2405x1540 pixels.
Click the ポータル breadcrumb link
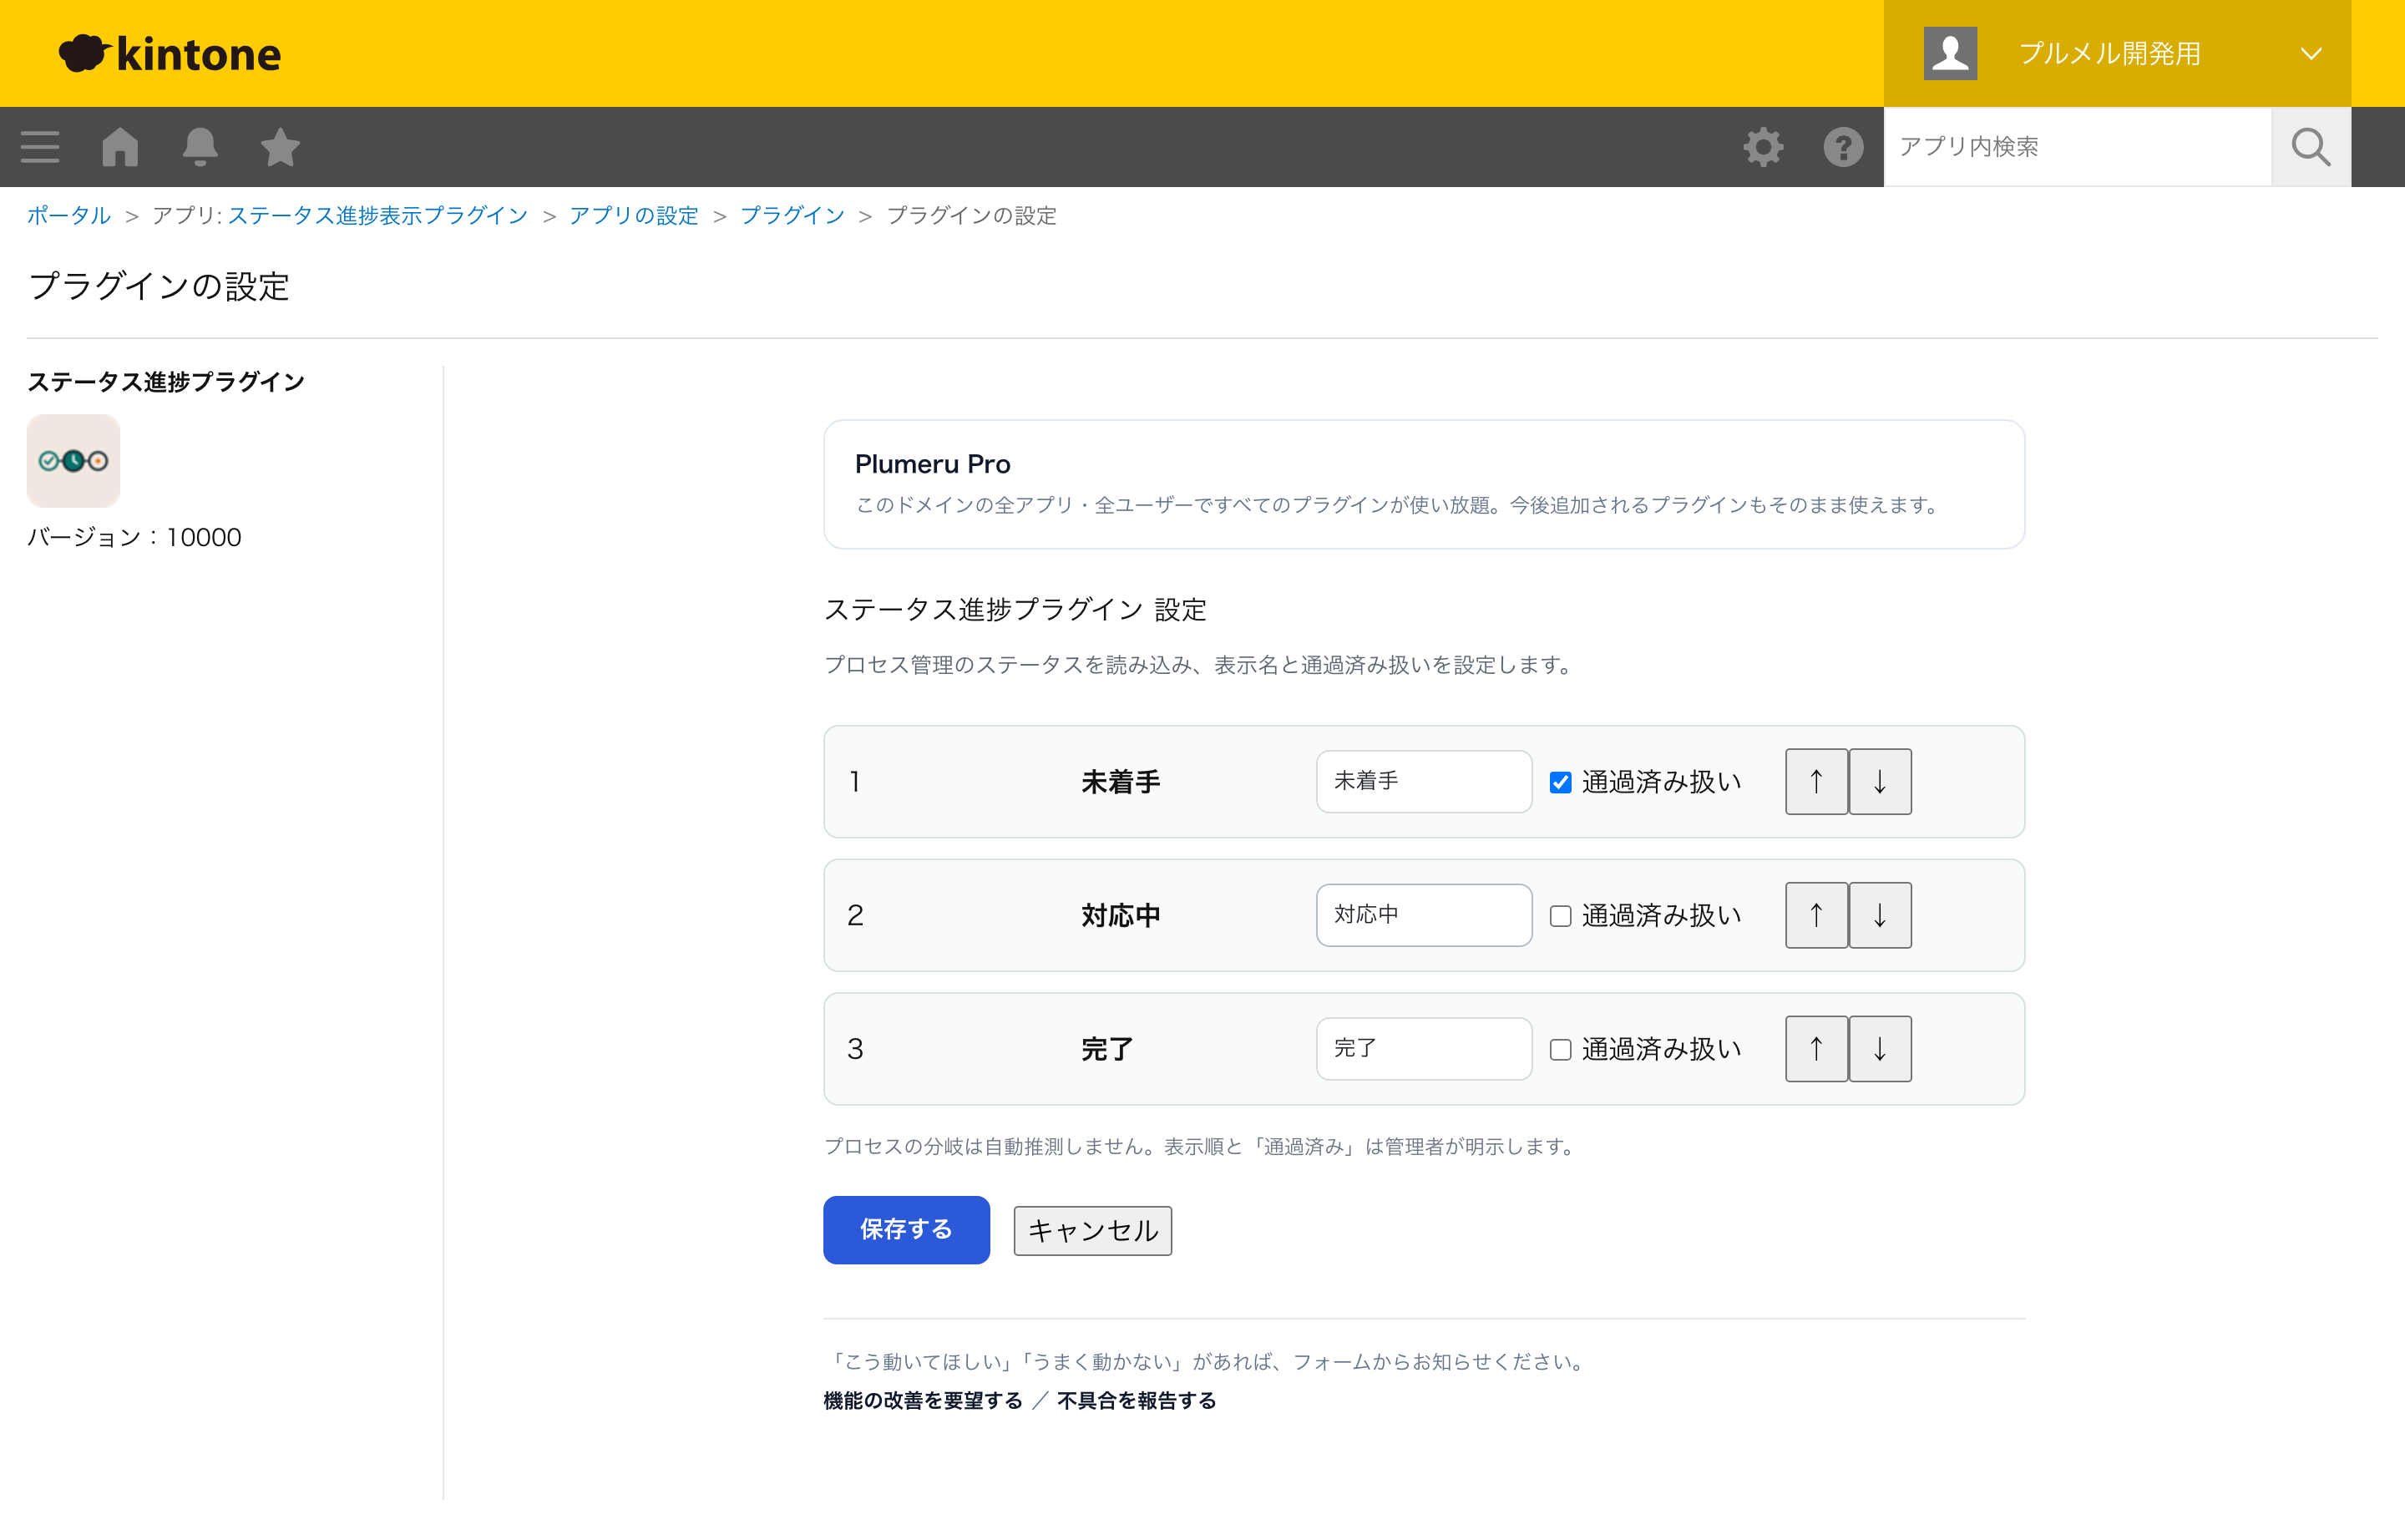[69, 215]
